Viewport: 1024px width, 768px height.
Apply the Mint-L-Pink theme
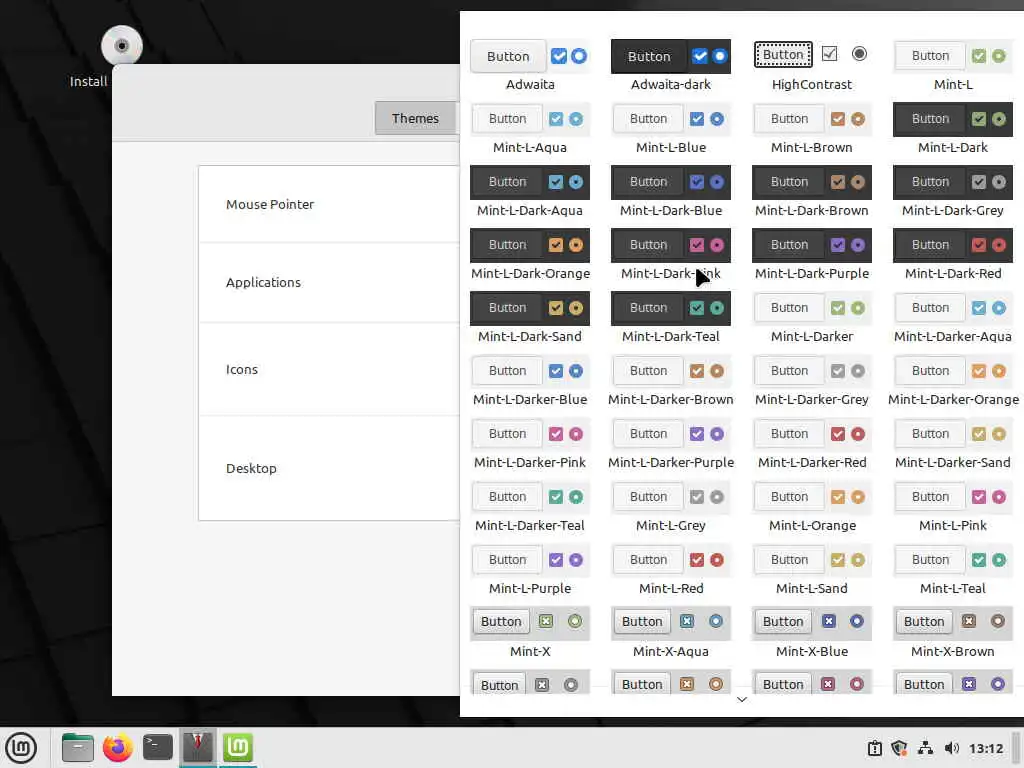click(x=953, y=507)
